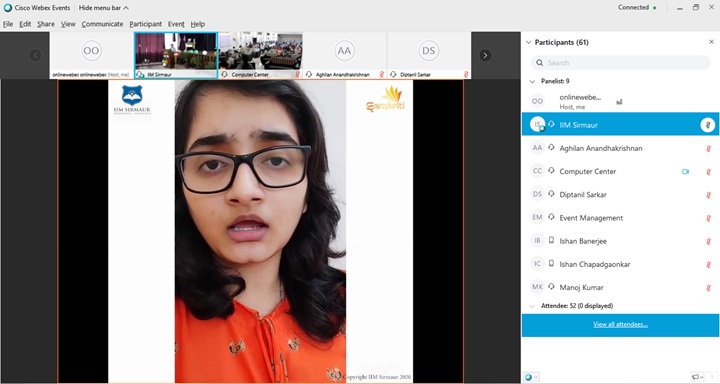
Task: Click the View all attendees link
Action: tap(620, 324)
